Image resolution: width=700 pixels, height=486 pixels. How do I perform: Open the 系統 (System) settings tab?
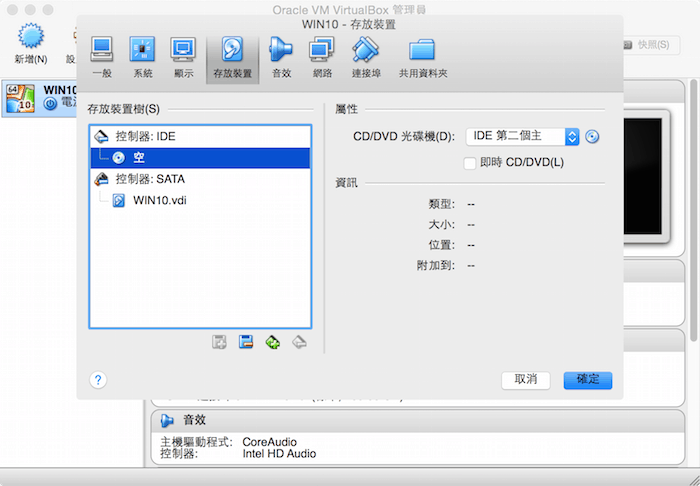pos(142,58)
